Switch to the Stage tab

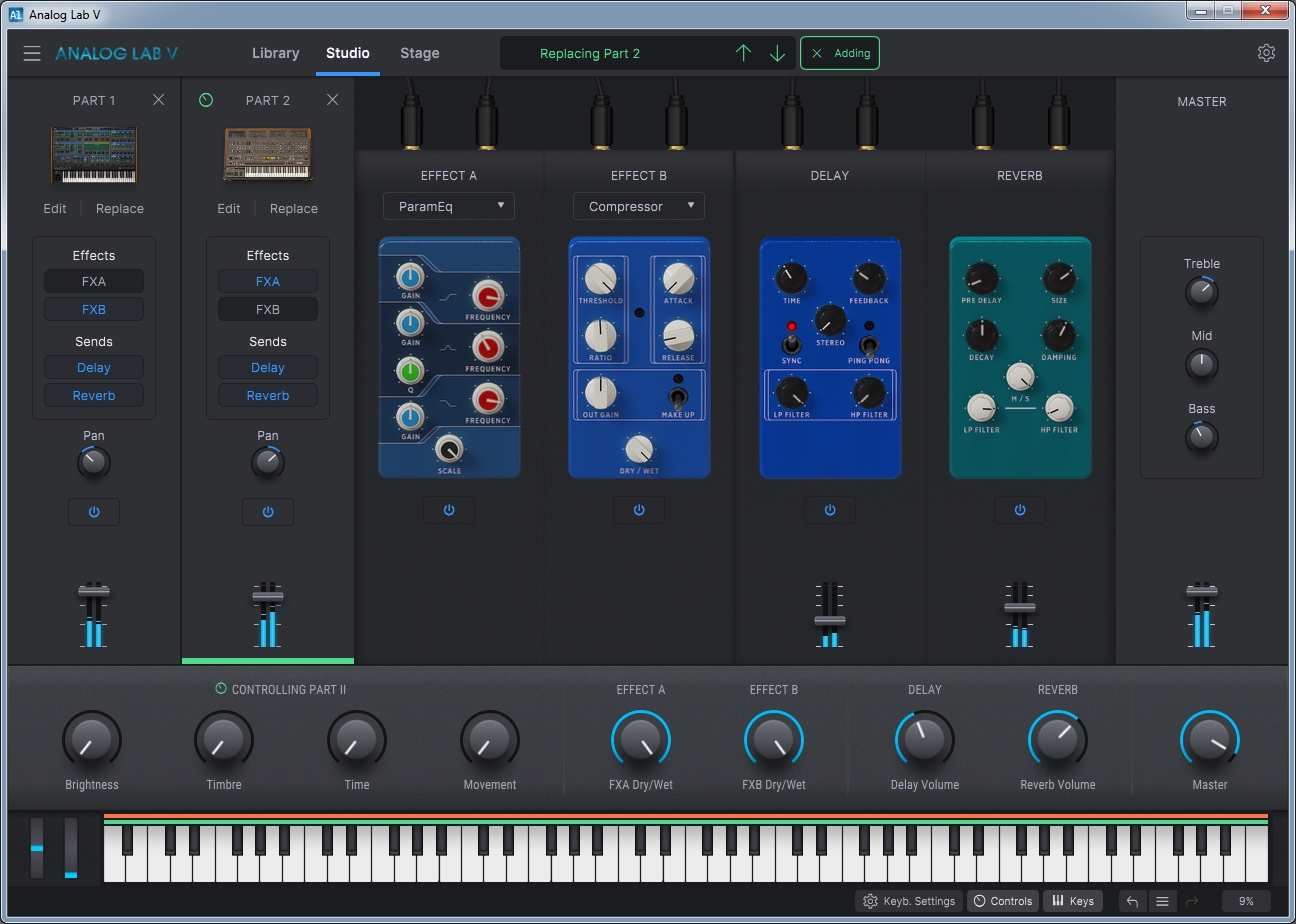coord(419,53)
